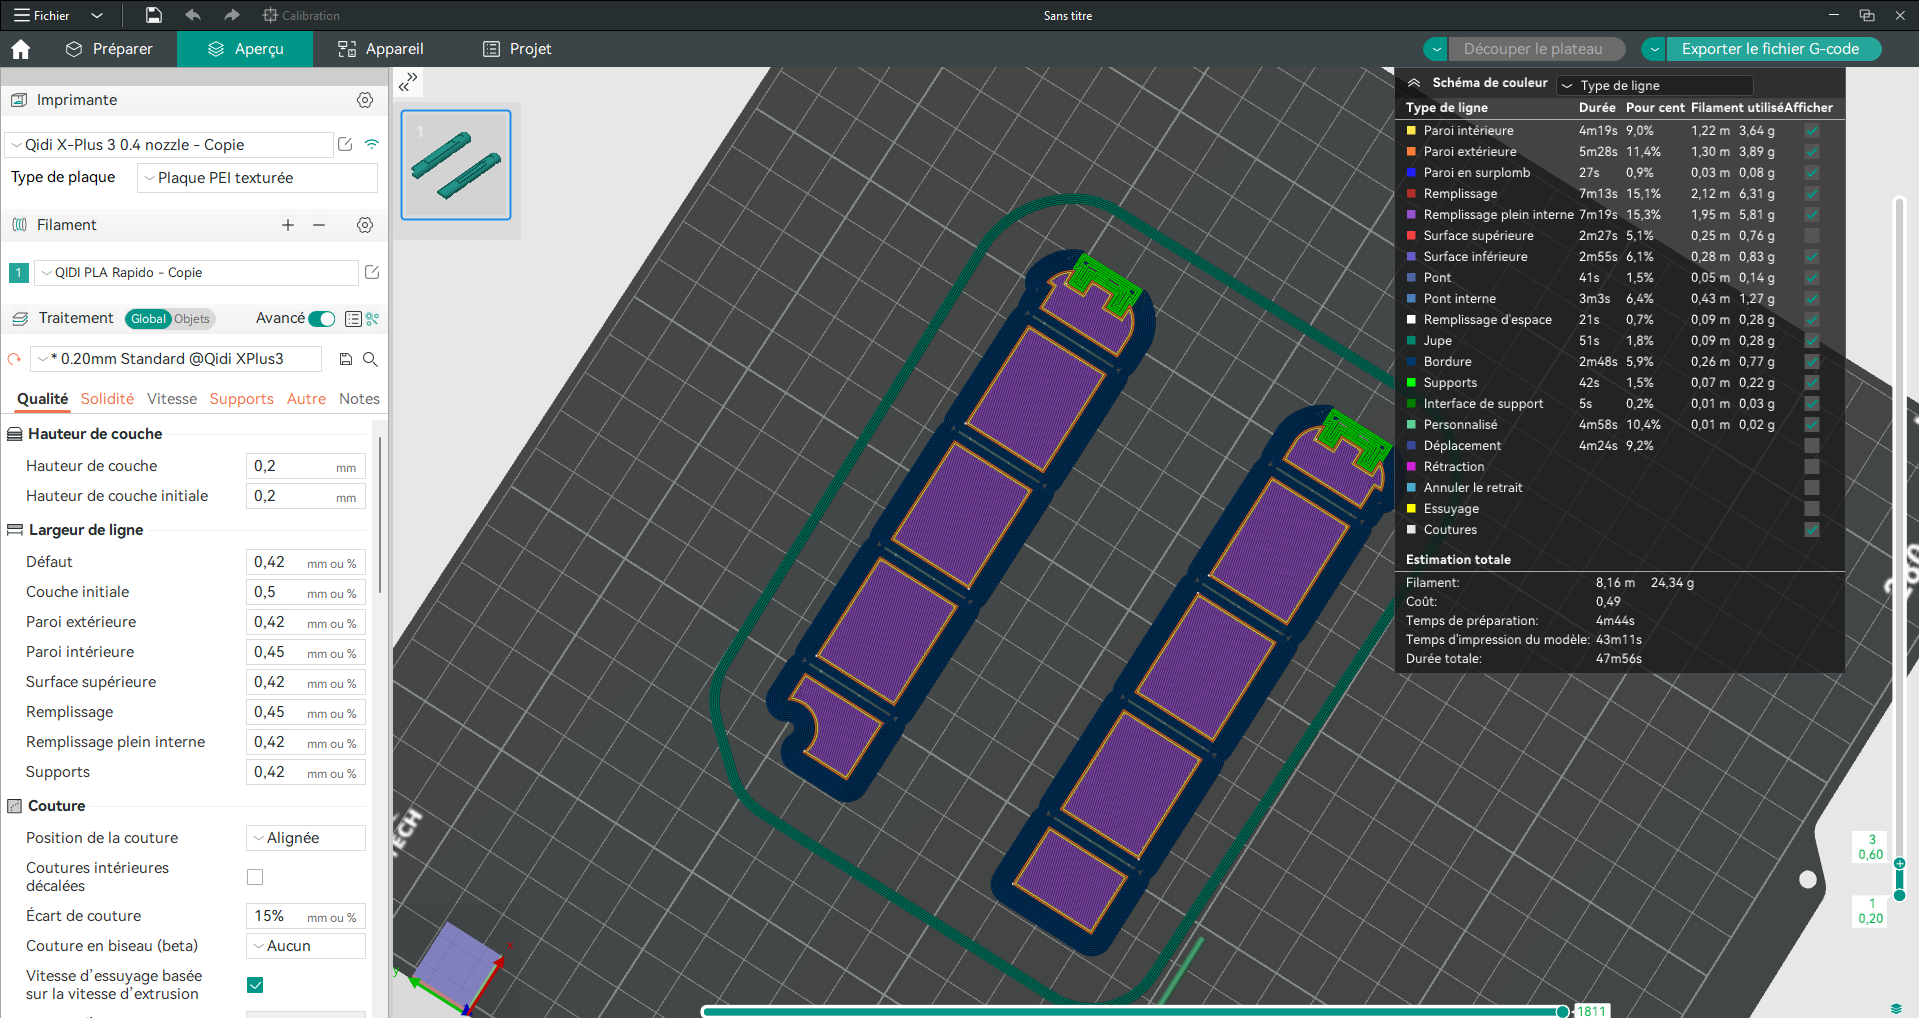The width and height of the screenshot is (1919, 1018).
Task: Collapse the sidebar panel arrows icon
Action: point(408,82)
